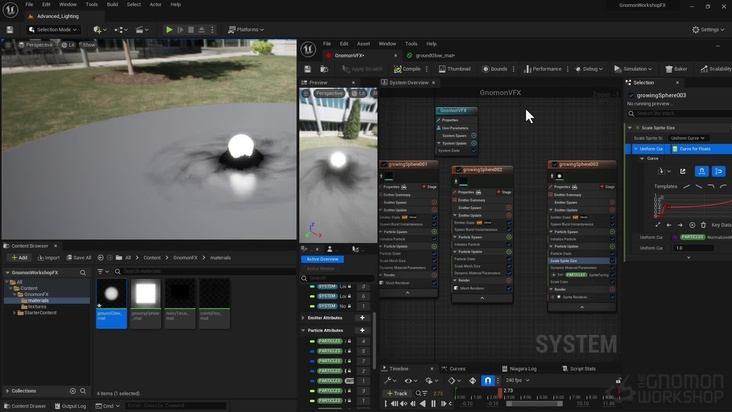
Task: Toggle the growingSphere002 emitter enable checkbox
Action: tap(458, 170)
